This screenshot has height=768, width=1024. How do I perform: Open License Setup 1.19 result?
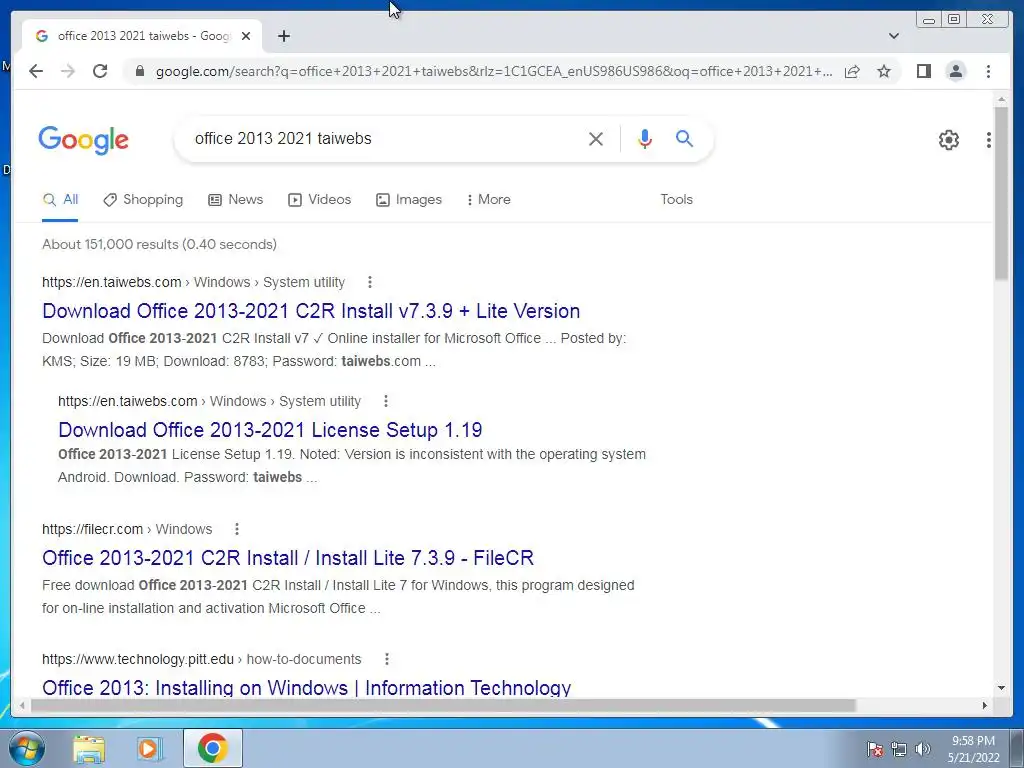pos(270,430)
